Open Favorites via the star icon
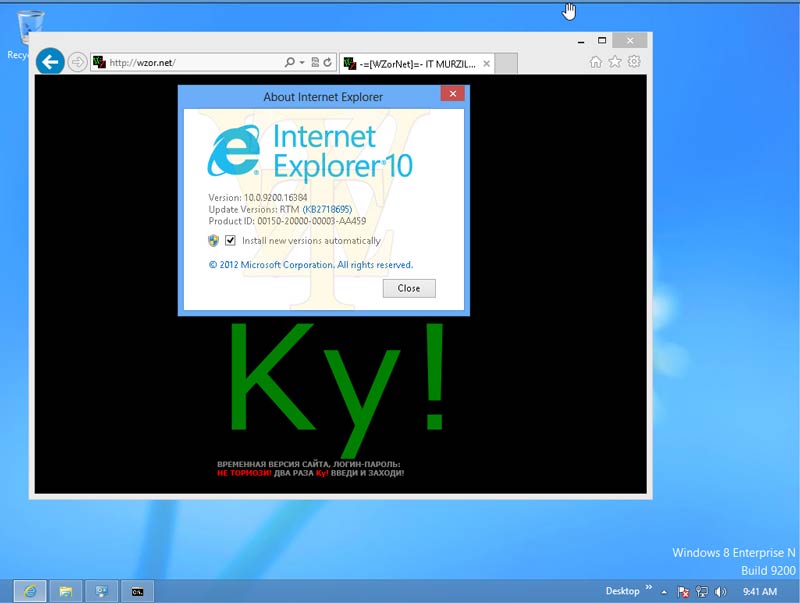The image size is (800, 604). tap(615, 62)
